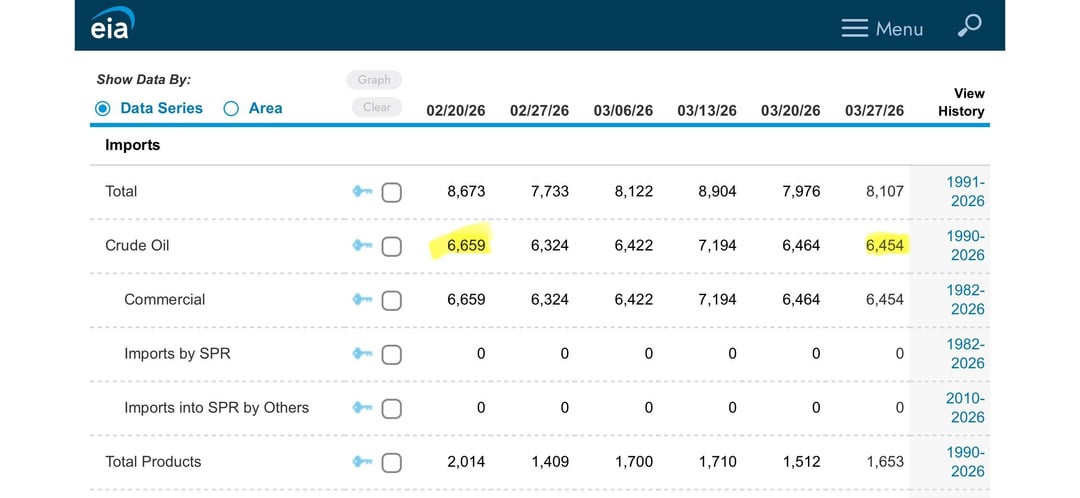Click the key icon in Commercial row
The image size is (1080, 498).
click(361, 300)
